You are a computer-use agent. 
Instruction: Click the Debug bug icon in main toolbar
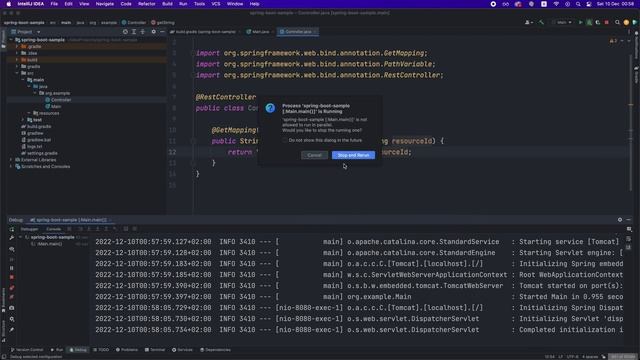(589, 22)
